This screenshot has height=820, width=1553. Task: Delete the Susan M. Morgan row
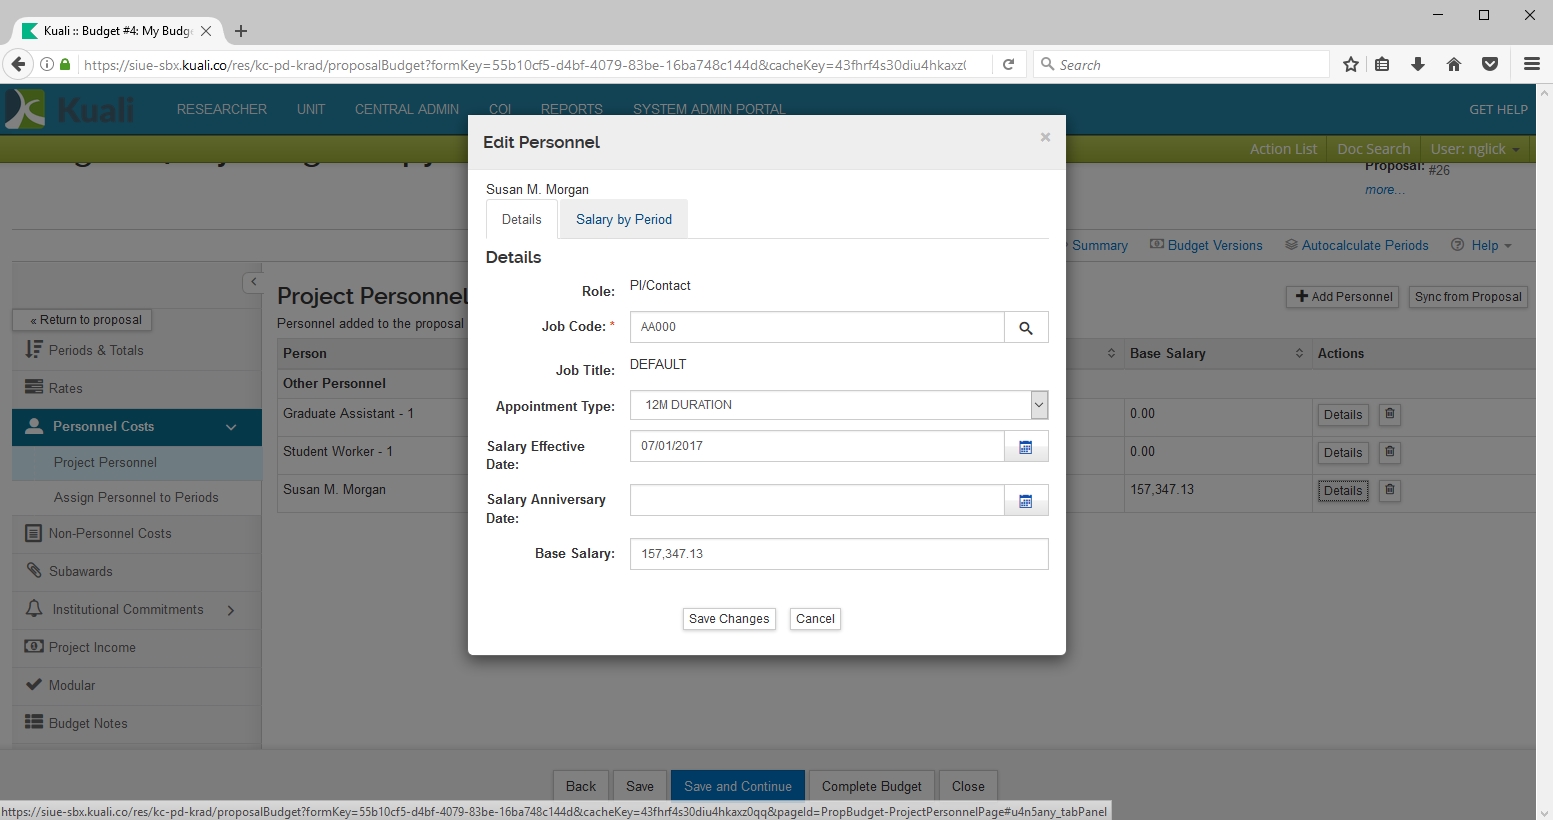click(x=1389, y=490)
